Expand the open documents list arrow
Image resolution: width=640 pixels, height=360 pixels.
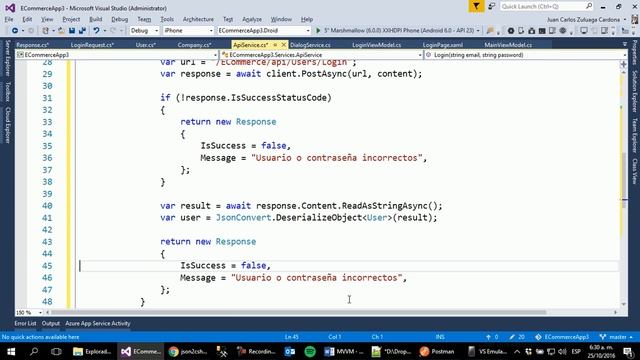(x=624, y=44)
